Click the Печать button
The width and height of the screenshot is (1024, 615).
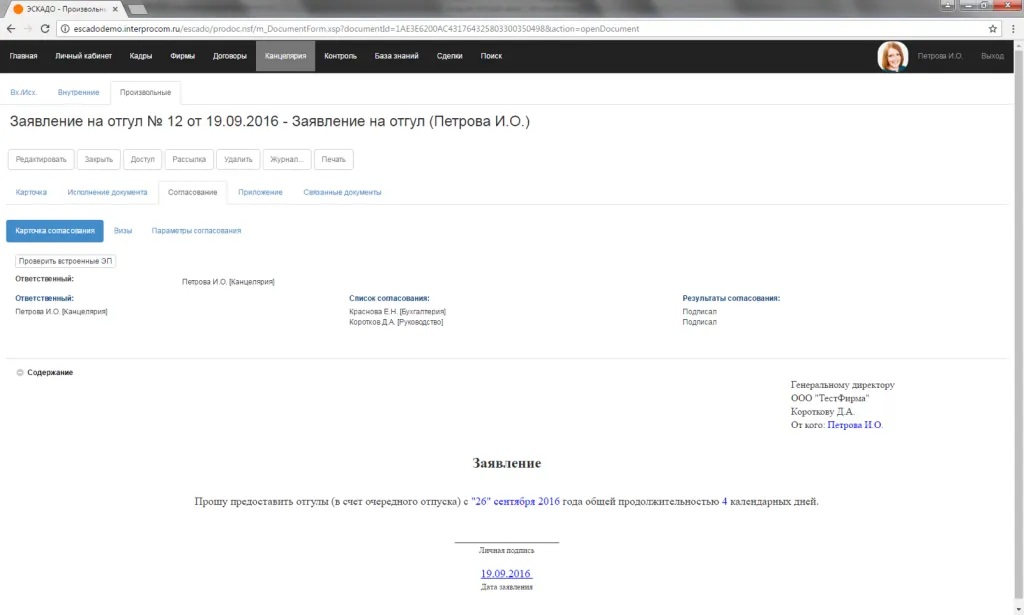tap(333, 159)
